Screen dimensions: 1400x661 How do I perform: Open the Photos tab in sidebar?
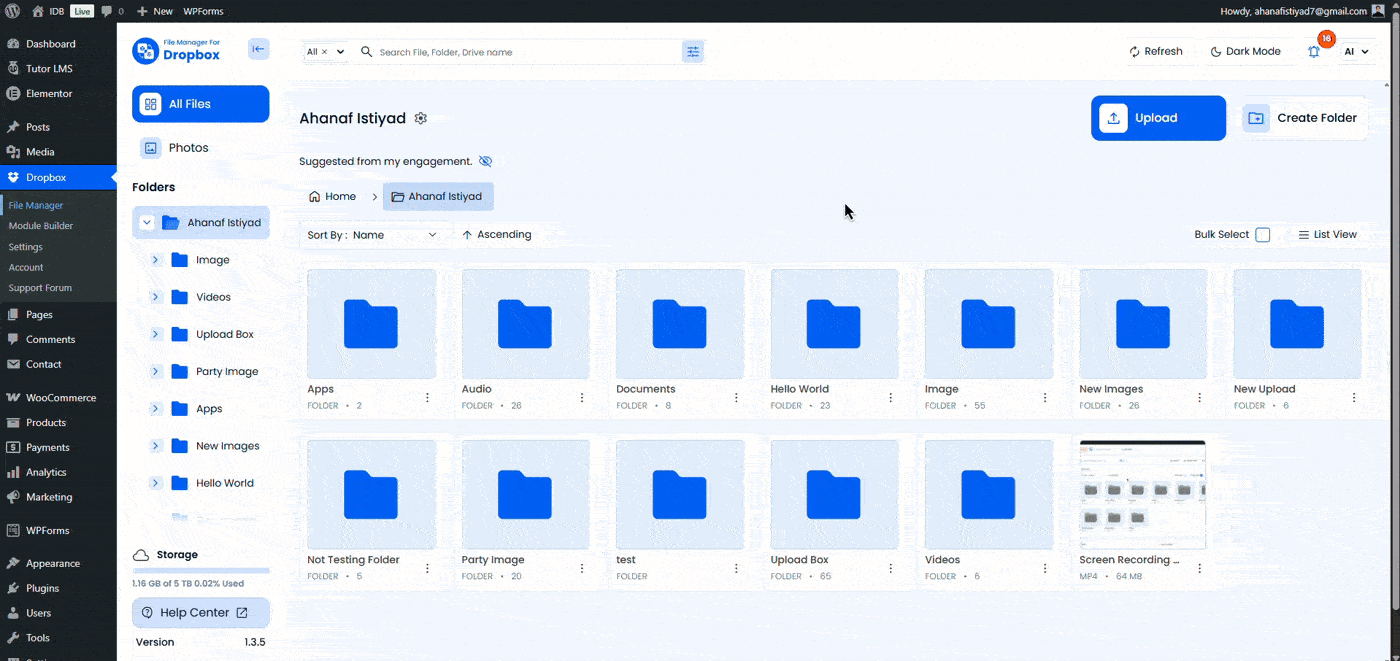pyautogui.click(x=188, y=148)
